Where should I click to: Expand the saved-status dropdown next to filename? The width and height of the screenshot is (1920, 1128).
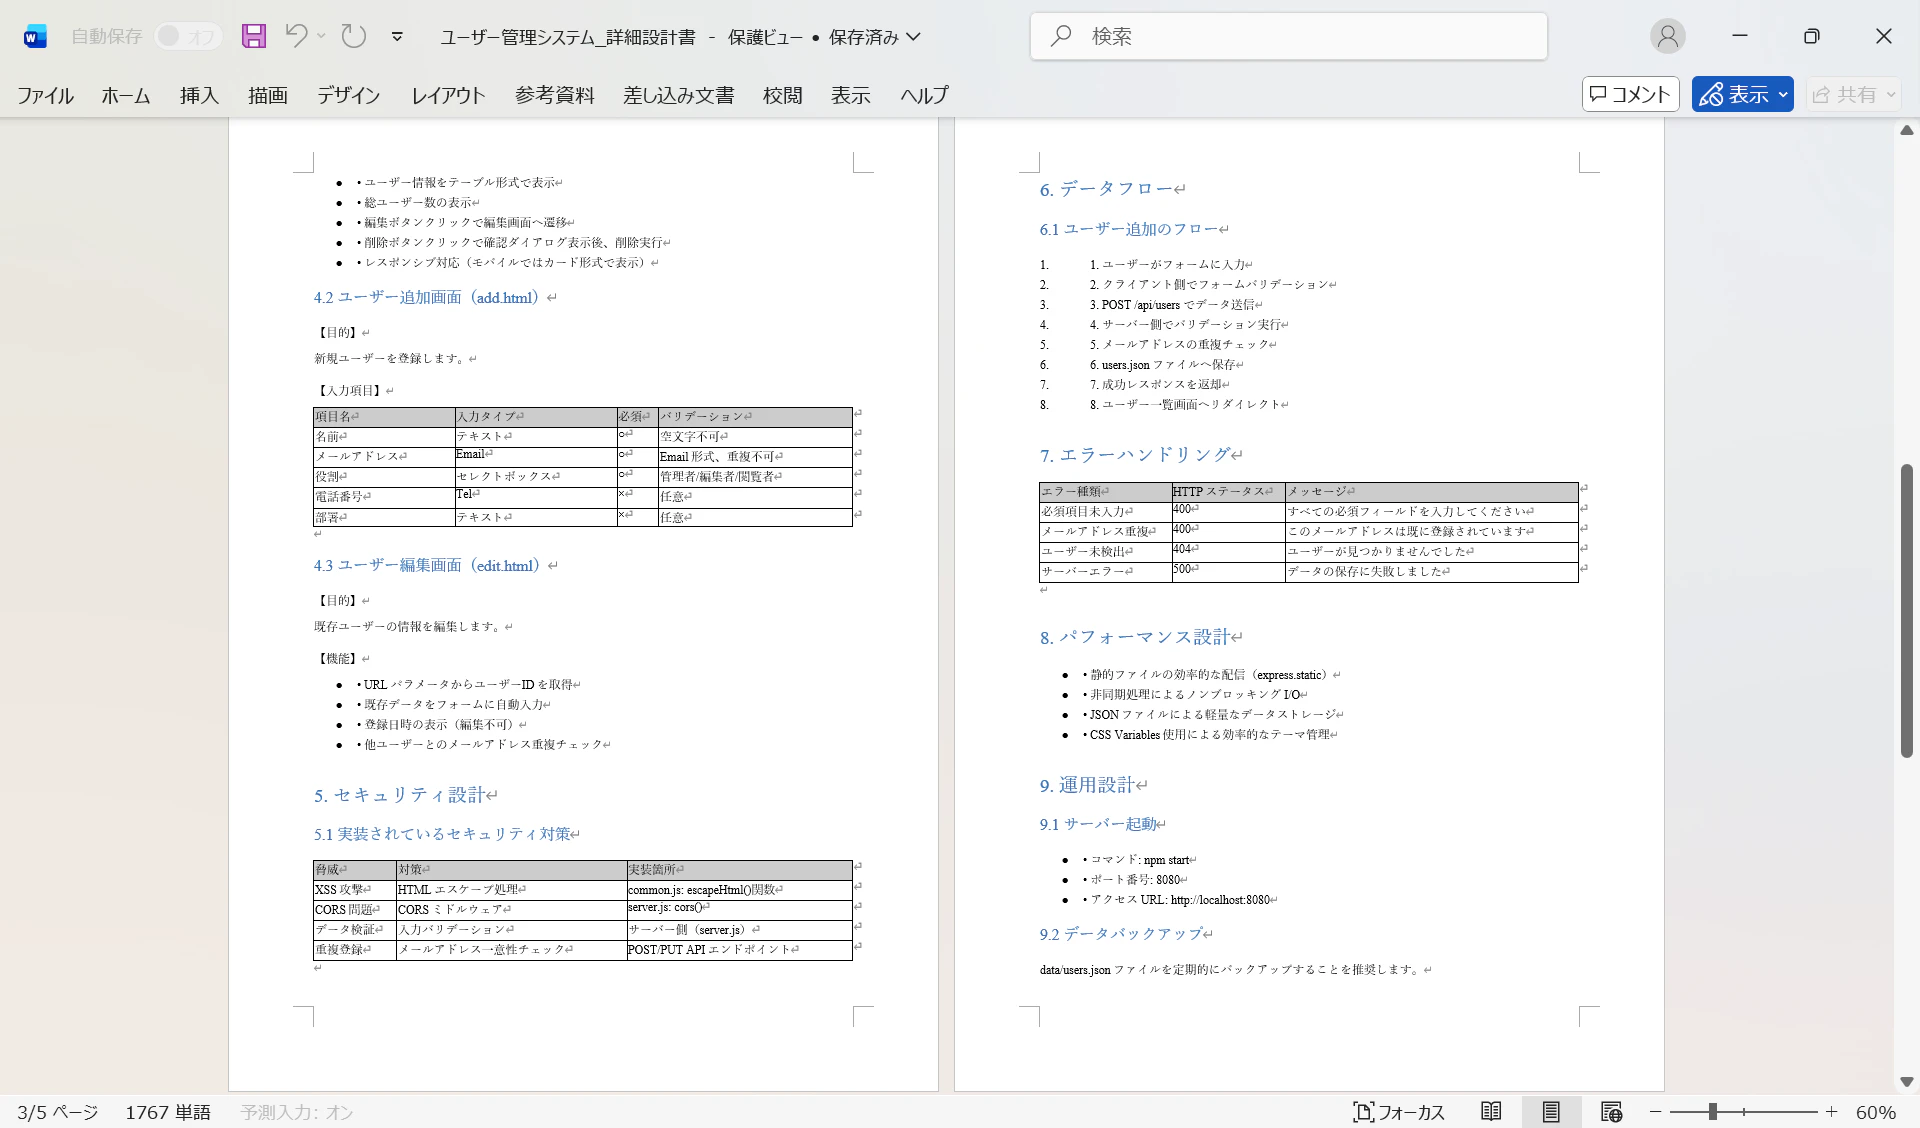913,36
